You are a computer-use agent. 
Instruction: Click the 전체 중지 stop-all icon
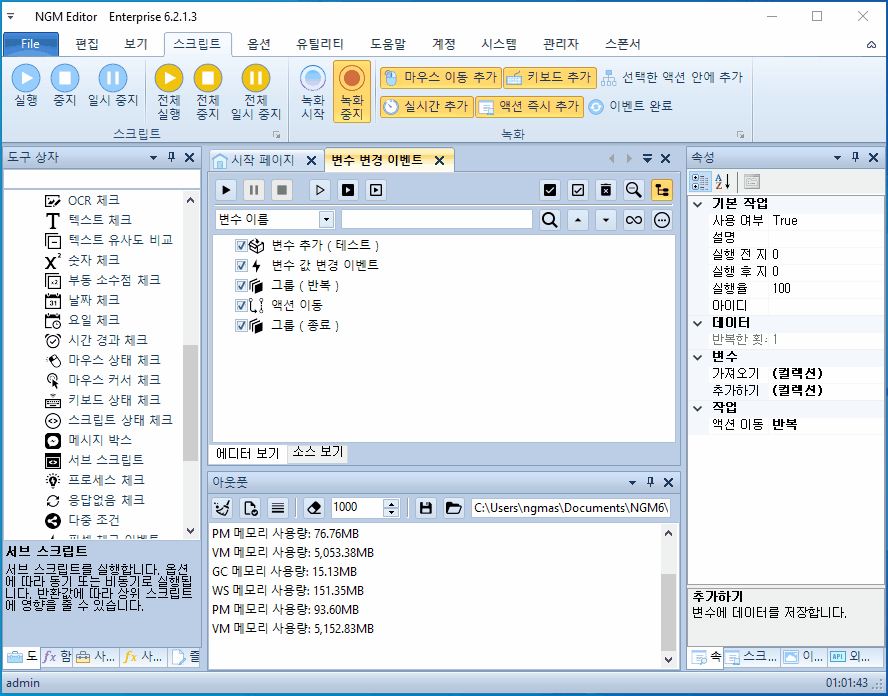[208, 78]
